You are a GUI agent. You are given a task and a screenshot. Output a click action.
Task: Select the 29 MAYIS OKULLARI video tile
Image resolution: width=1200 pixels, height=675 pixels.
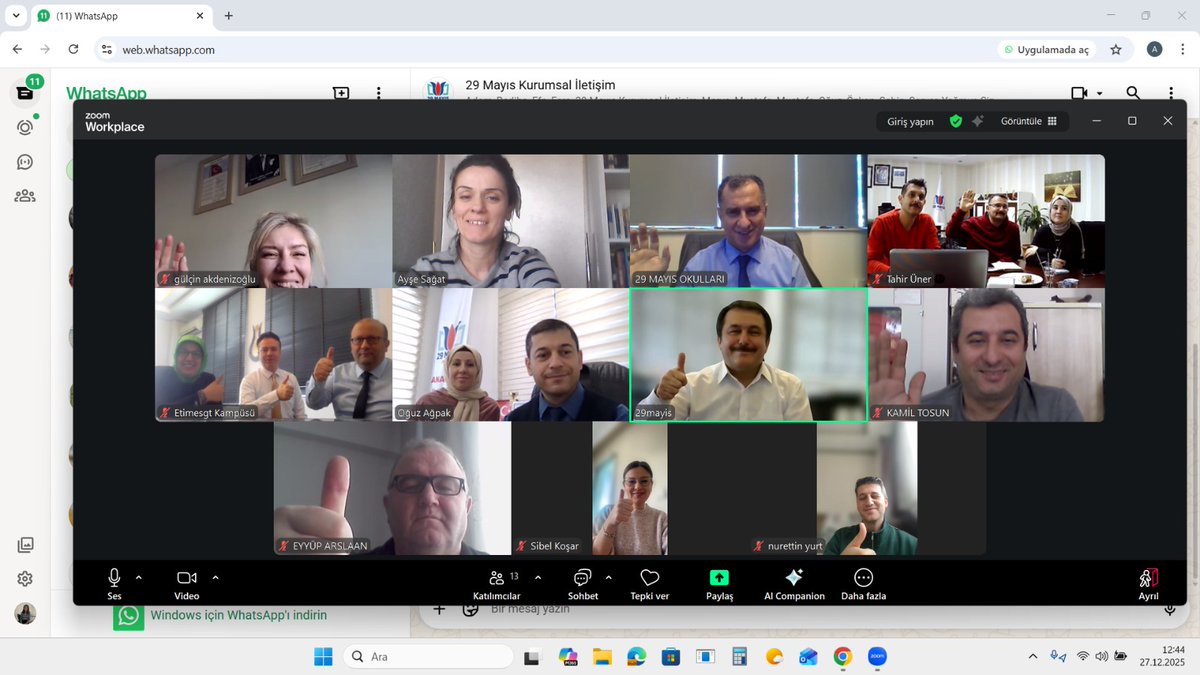click(748, 221)
